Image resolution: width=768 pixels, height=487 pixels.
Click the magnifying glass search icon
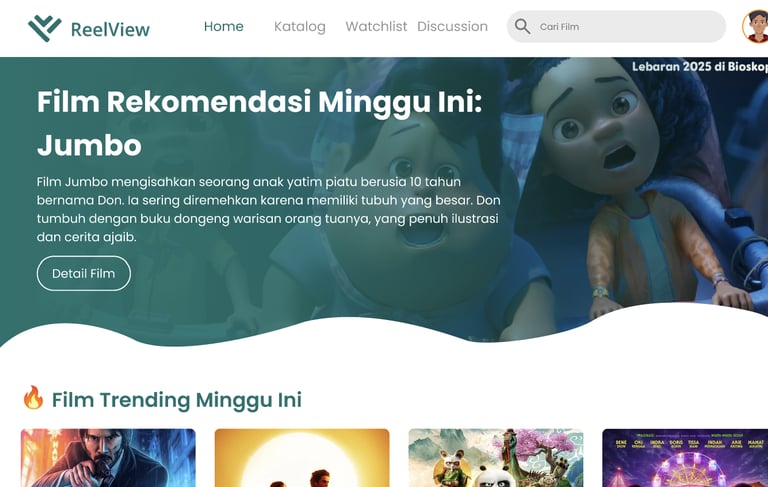click(522, 26)
